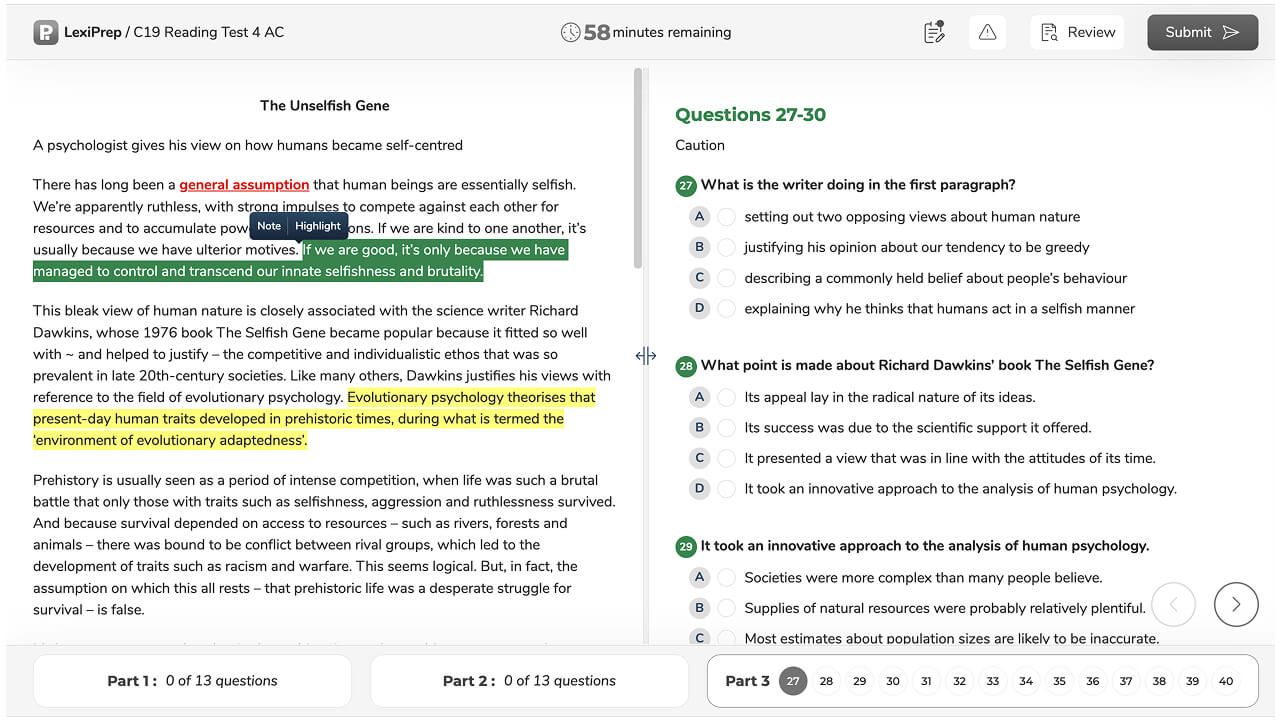Click the Submit button
This screenshot has width=1280, height=720.
coord(1202,31)
